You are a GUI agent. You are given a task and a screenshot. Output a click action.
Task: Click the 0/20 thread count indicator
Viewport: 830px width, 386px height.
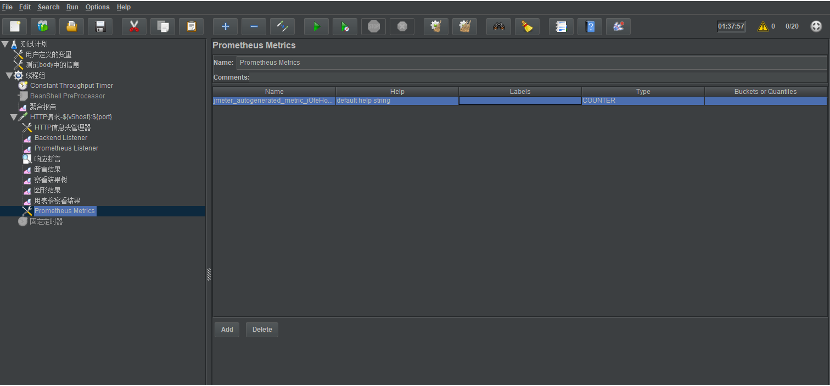tap(792, 26)
